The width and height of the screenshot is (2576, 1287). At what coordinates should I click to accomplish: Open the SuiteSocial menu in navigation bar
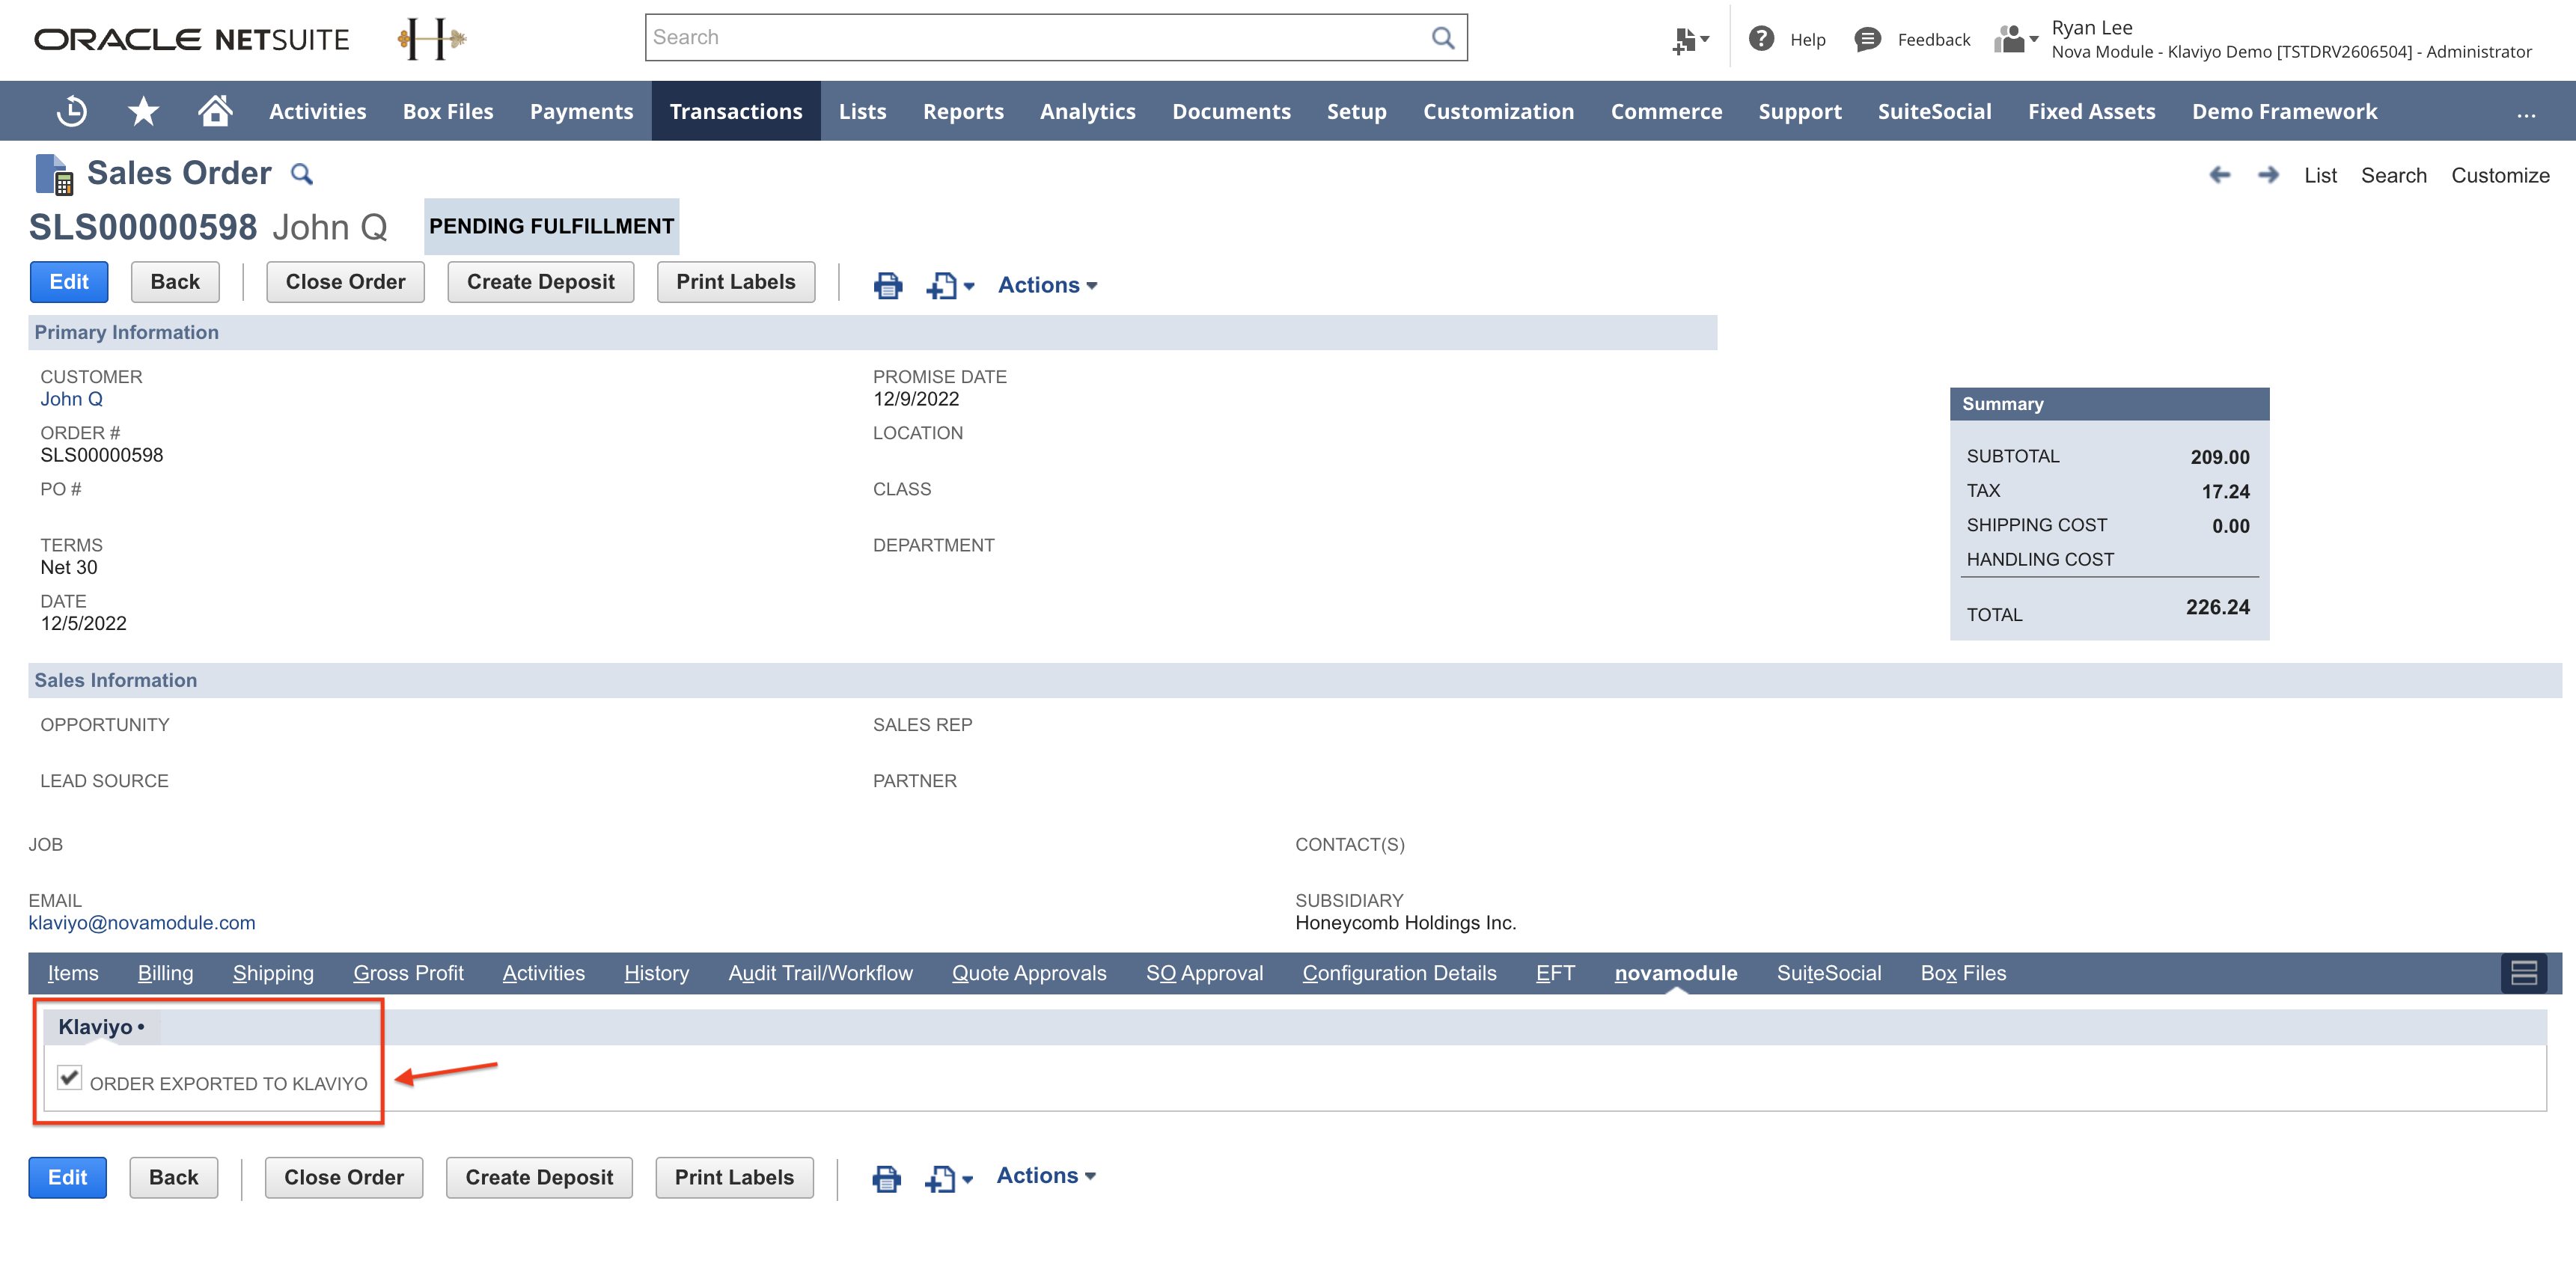coord(1934,111)
